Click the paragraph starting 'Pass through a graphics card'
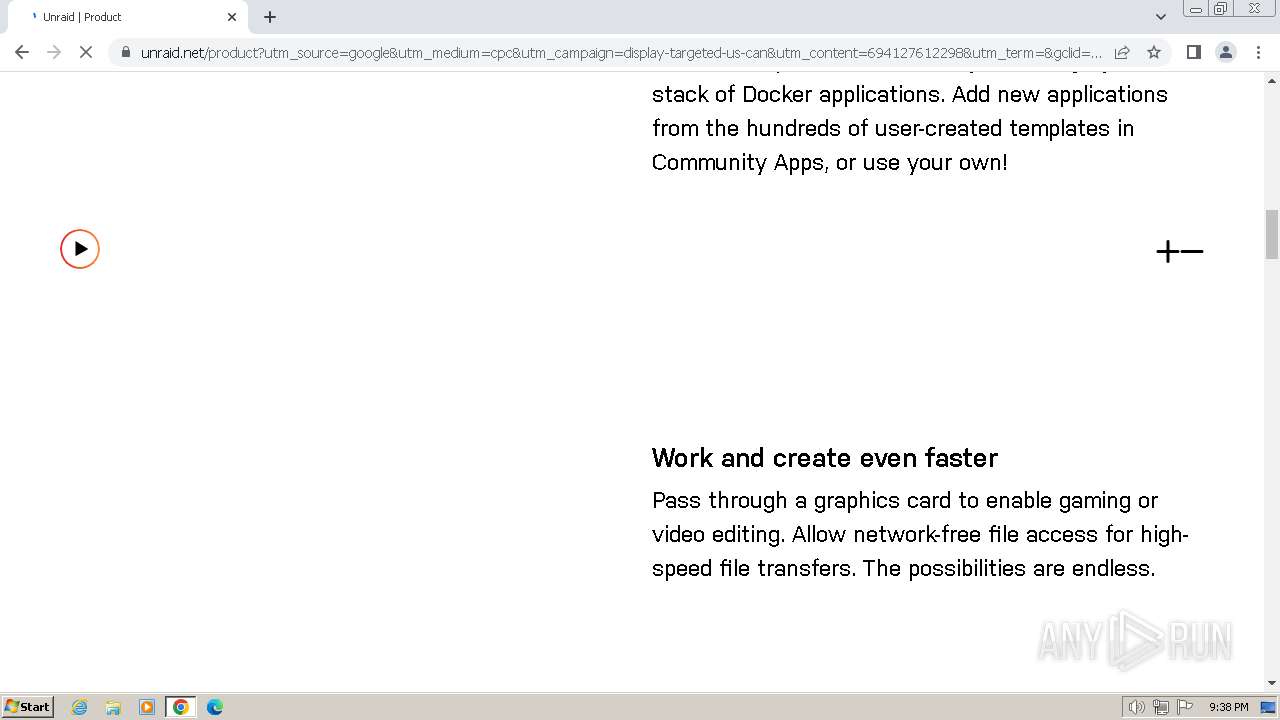Viewport: 1280px width, 720px height. click(x=920, y=534)
